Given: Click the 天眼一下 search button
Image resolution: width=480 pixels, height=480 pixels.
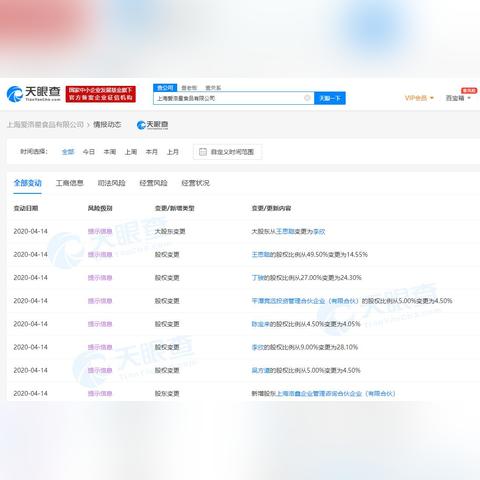Looking at the screenshot, I should pos(330,98).
